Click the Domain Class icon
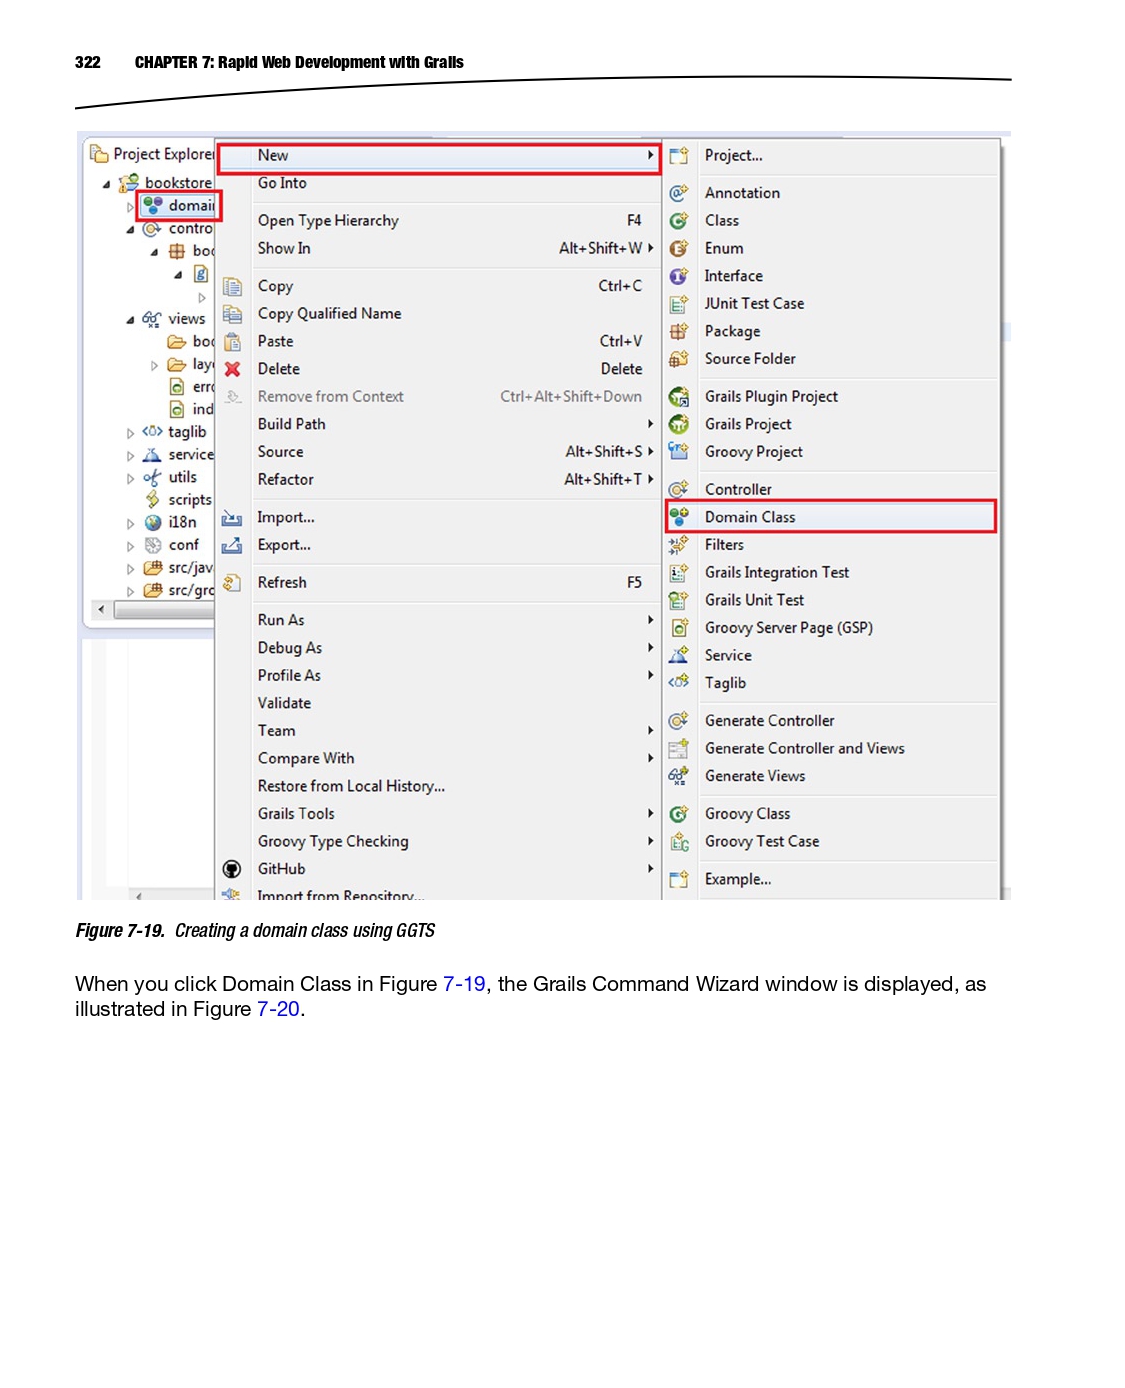This screenshot has height=1388, width=1125. pos(679,517)
